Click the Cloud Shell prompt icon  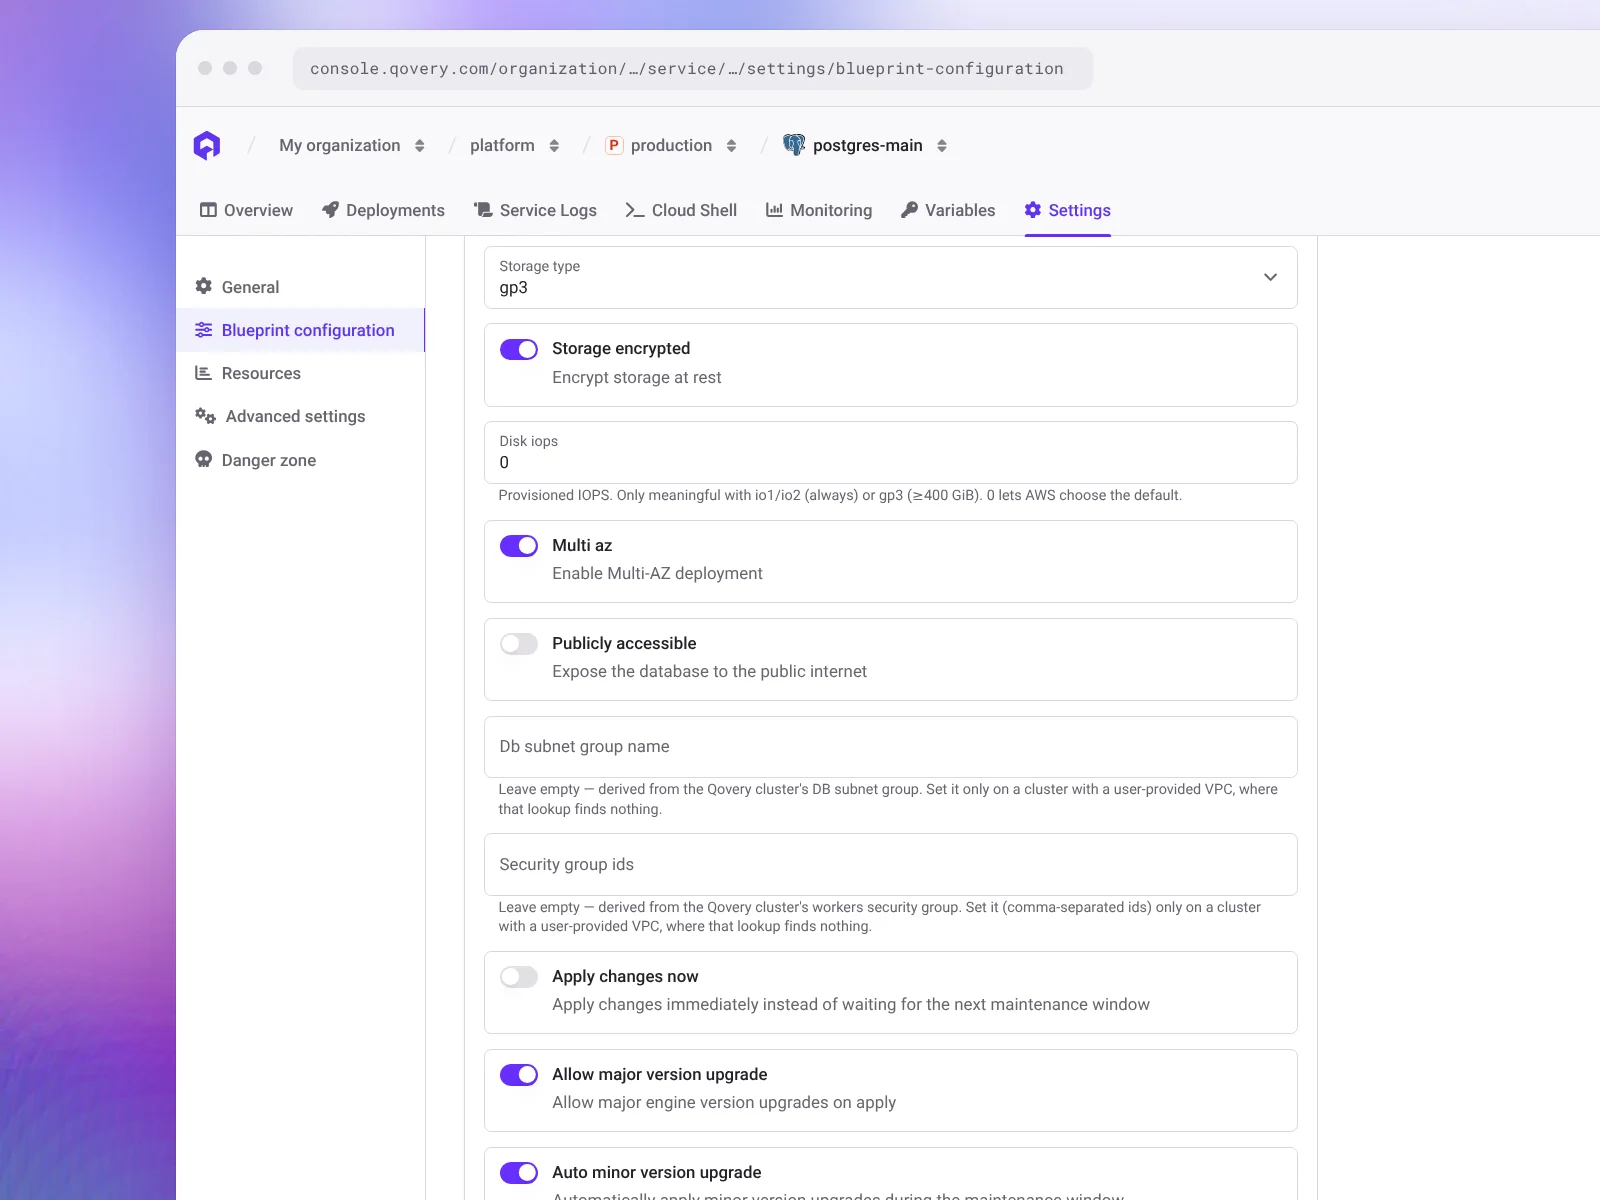pos(634,210)
